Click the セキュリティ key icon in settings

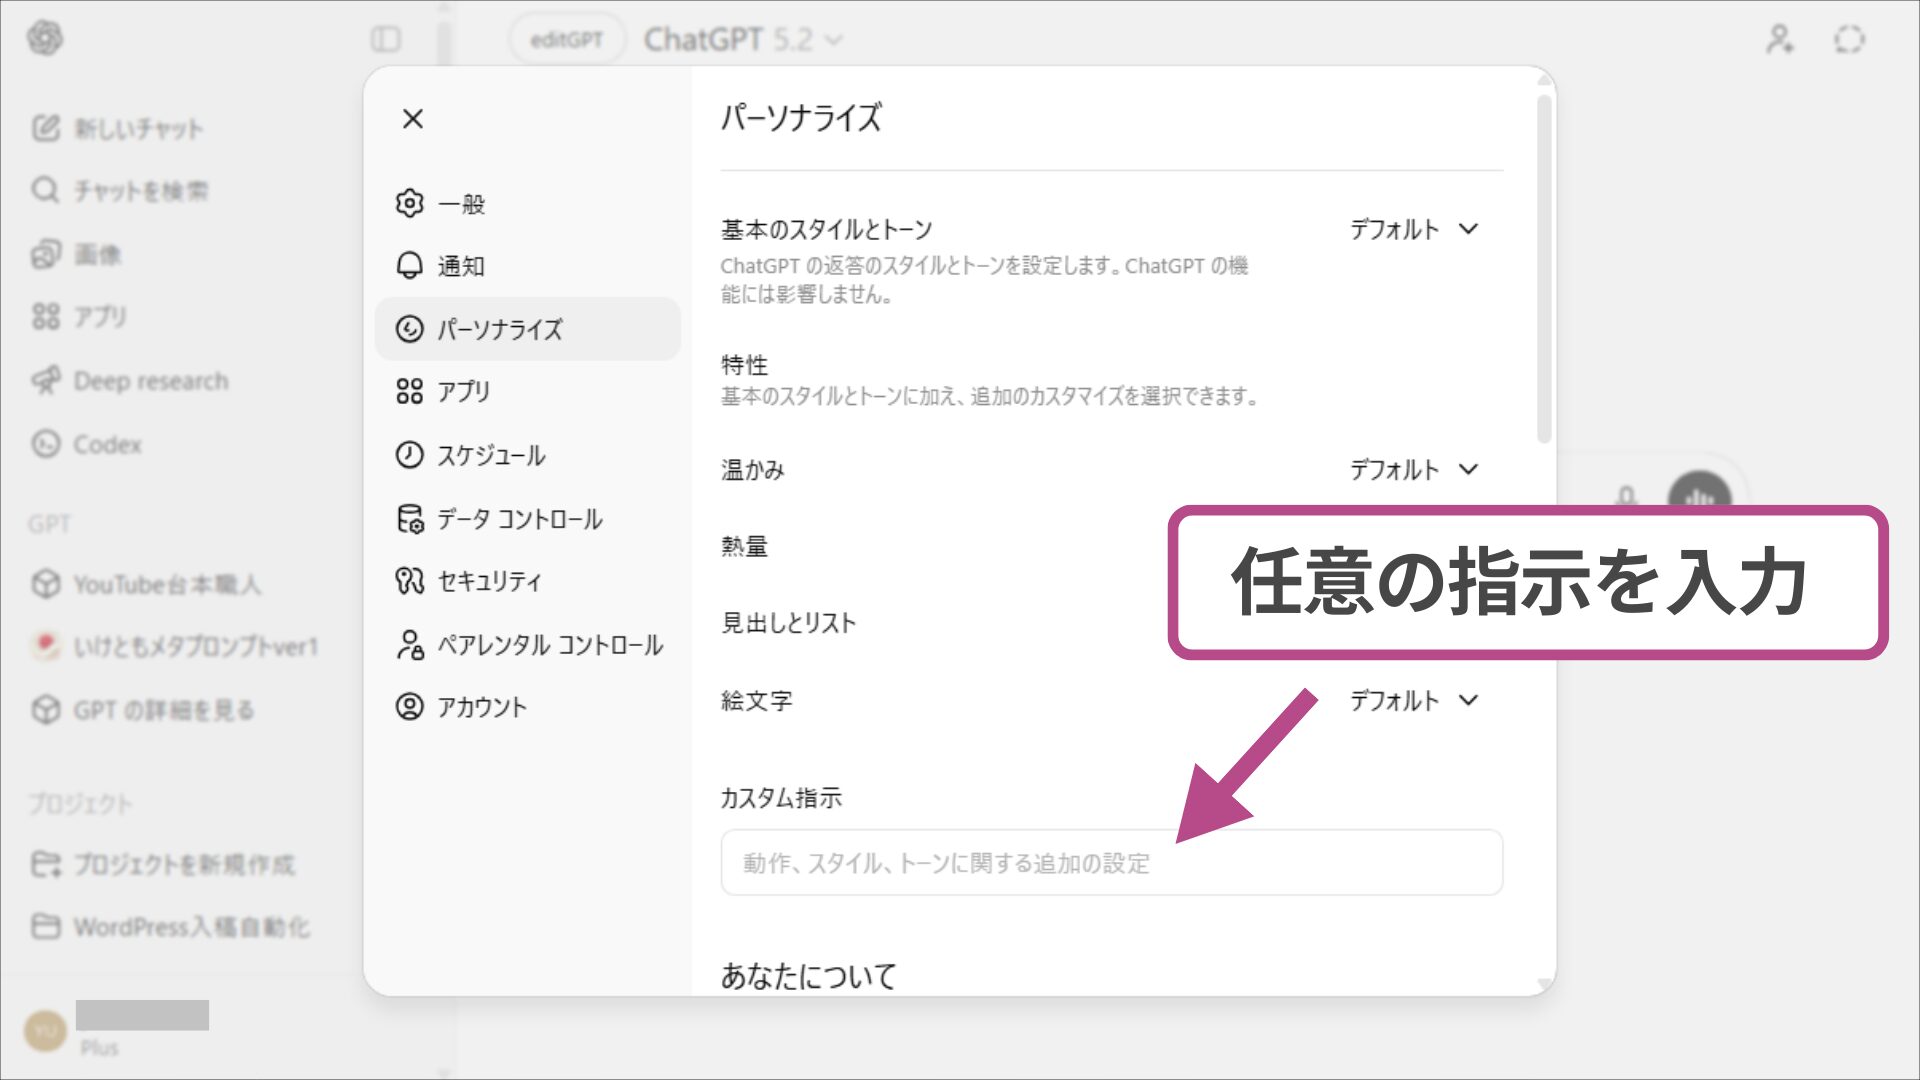coord(410,581)
